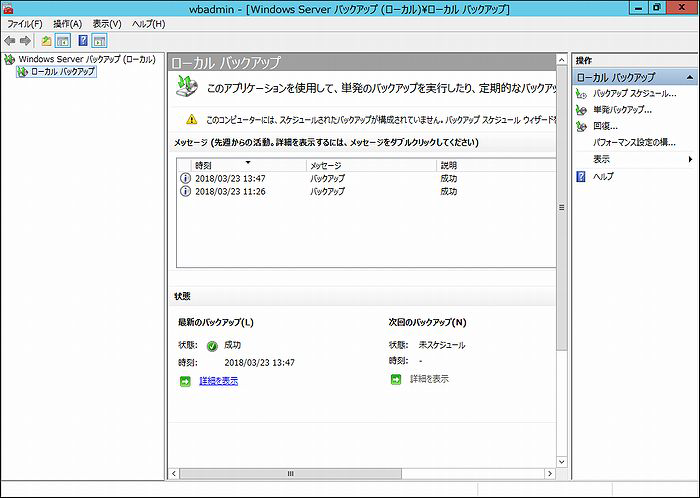Click the ヘルプ action icon in 操作 pane
Viewport: 700px width, 498px height.
point(581,177)
